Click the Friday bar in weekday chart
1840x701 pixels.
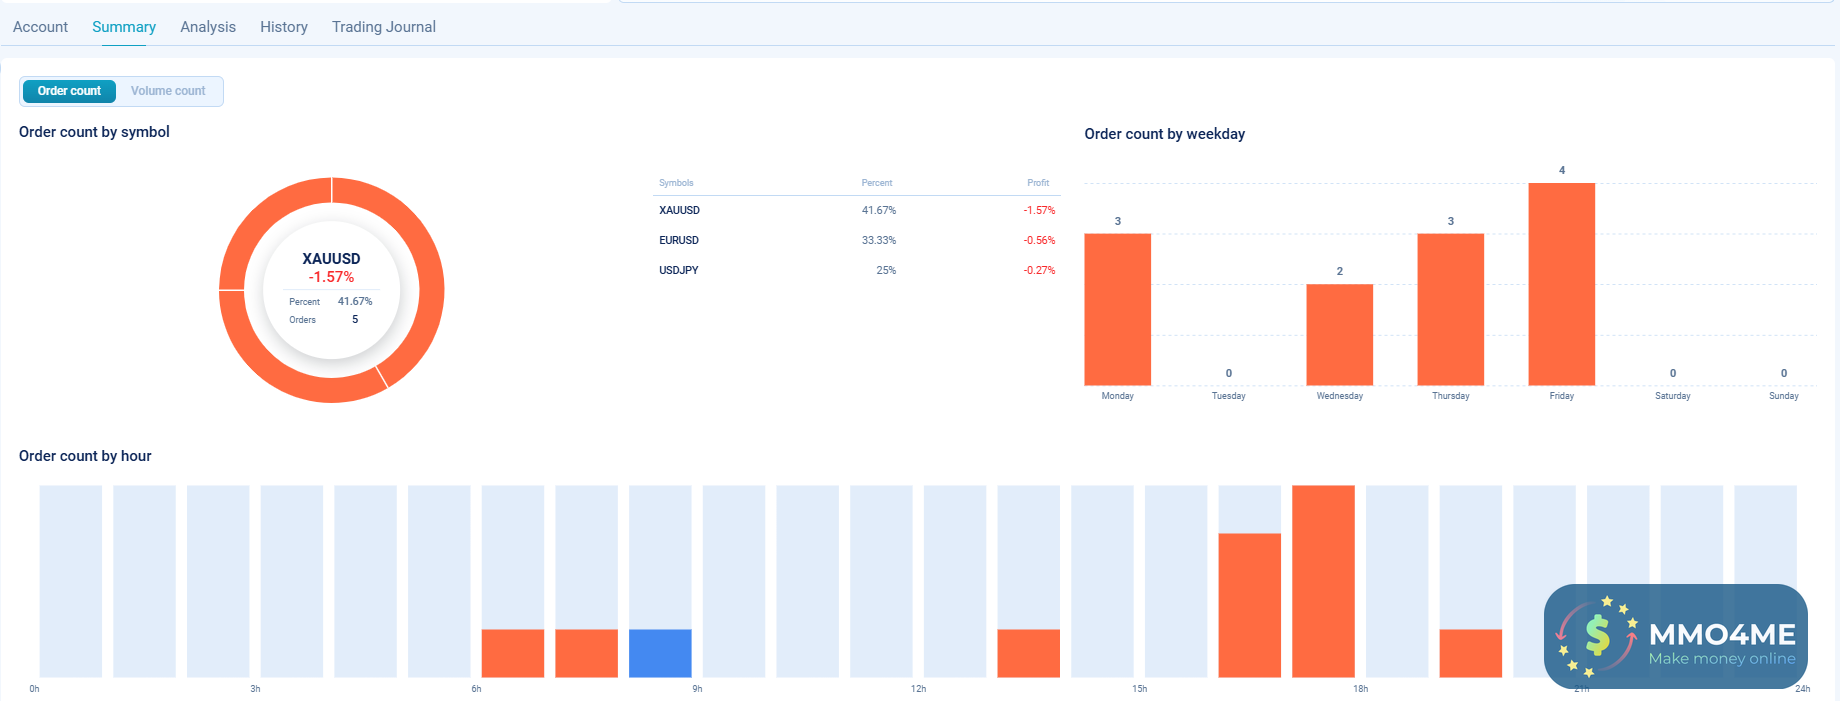1562,284
